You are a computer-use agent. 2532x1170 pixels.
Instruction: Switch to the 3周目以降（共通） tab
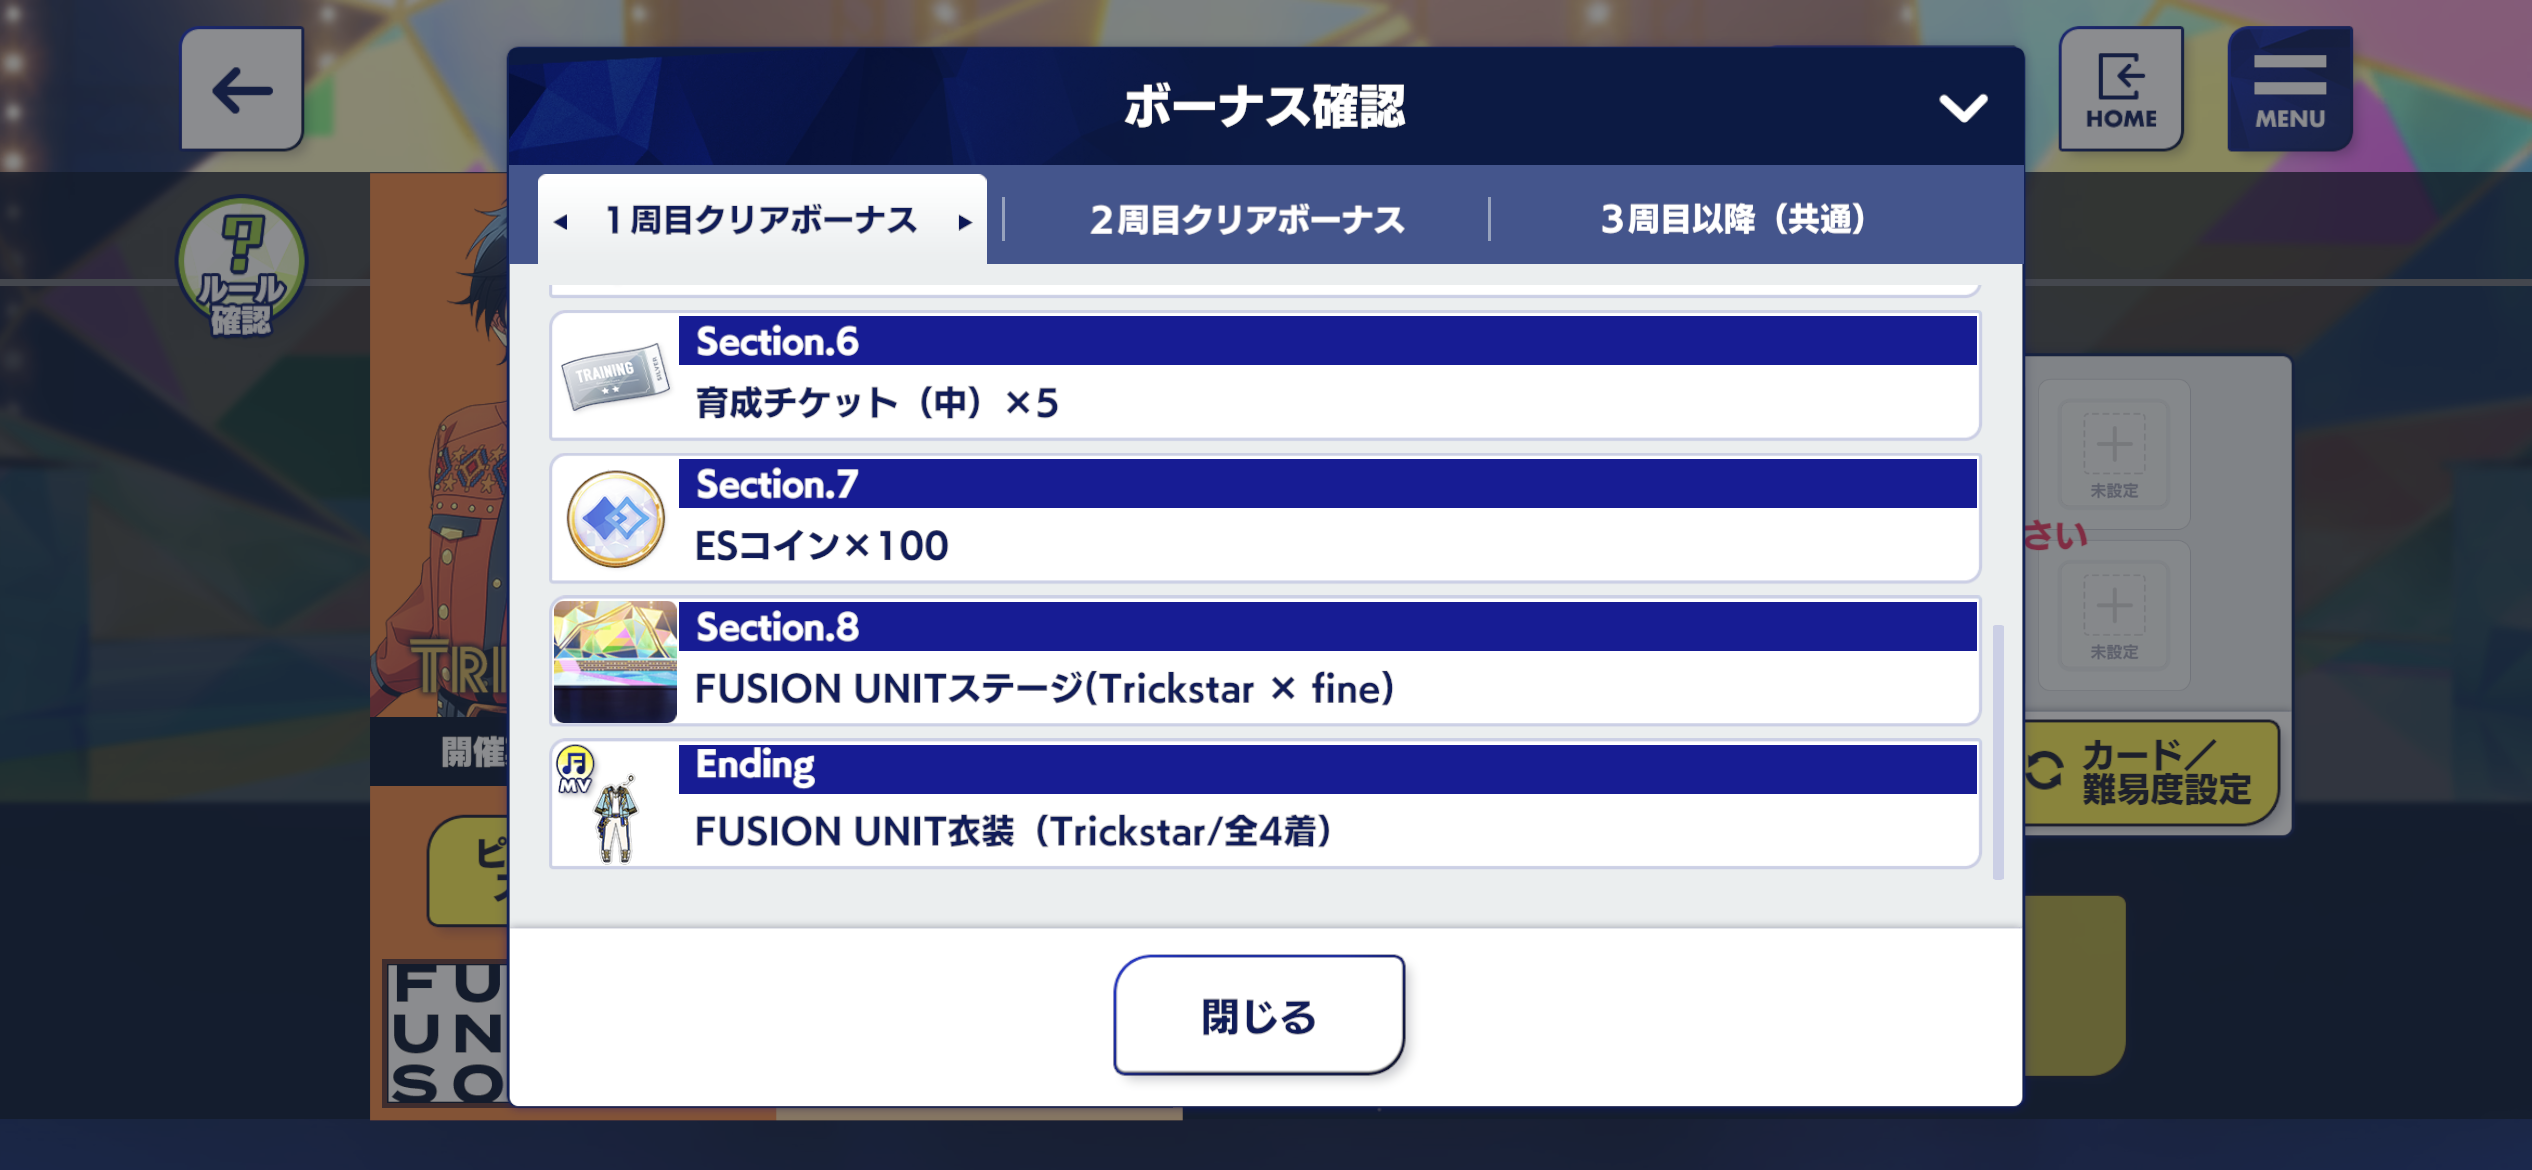point(1733,219)
